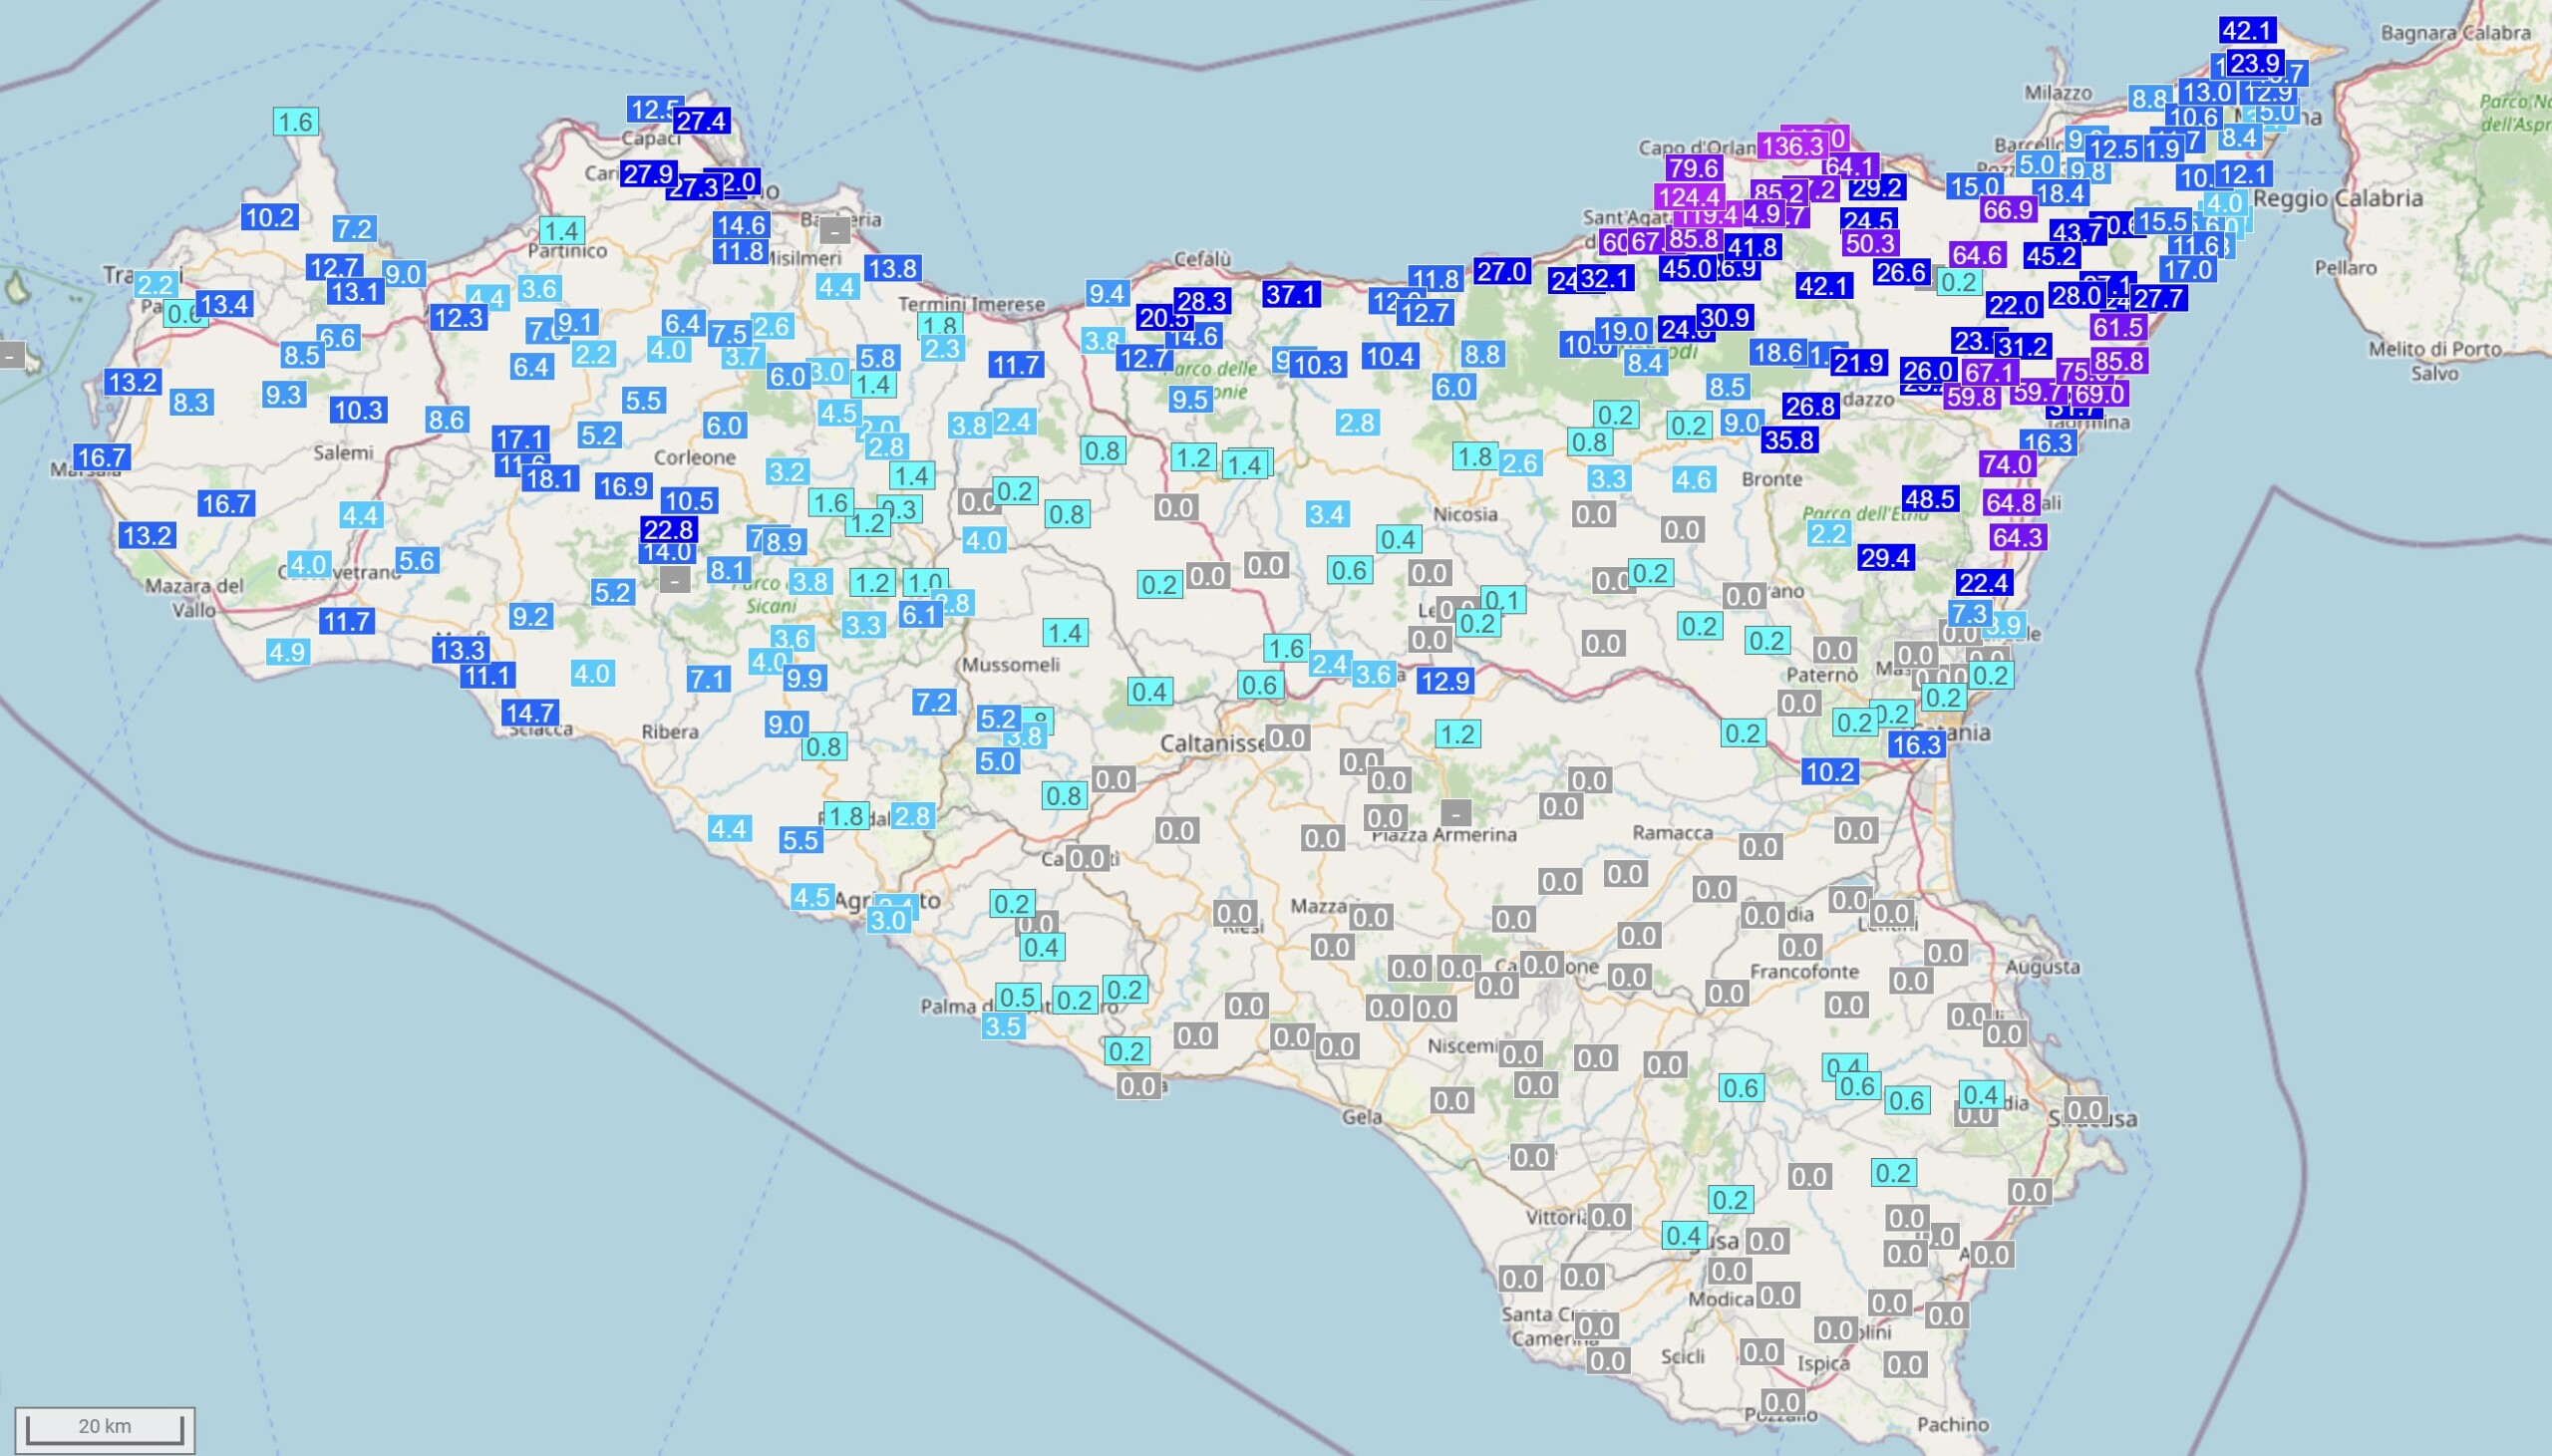Click the 136.3 rainfall marker near Capo d'Orlando

pyautogui.click(x=1791, y=146)
